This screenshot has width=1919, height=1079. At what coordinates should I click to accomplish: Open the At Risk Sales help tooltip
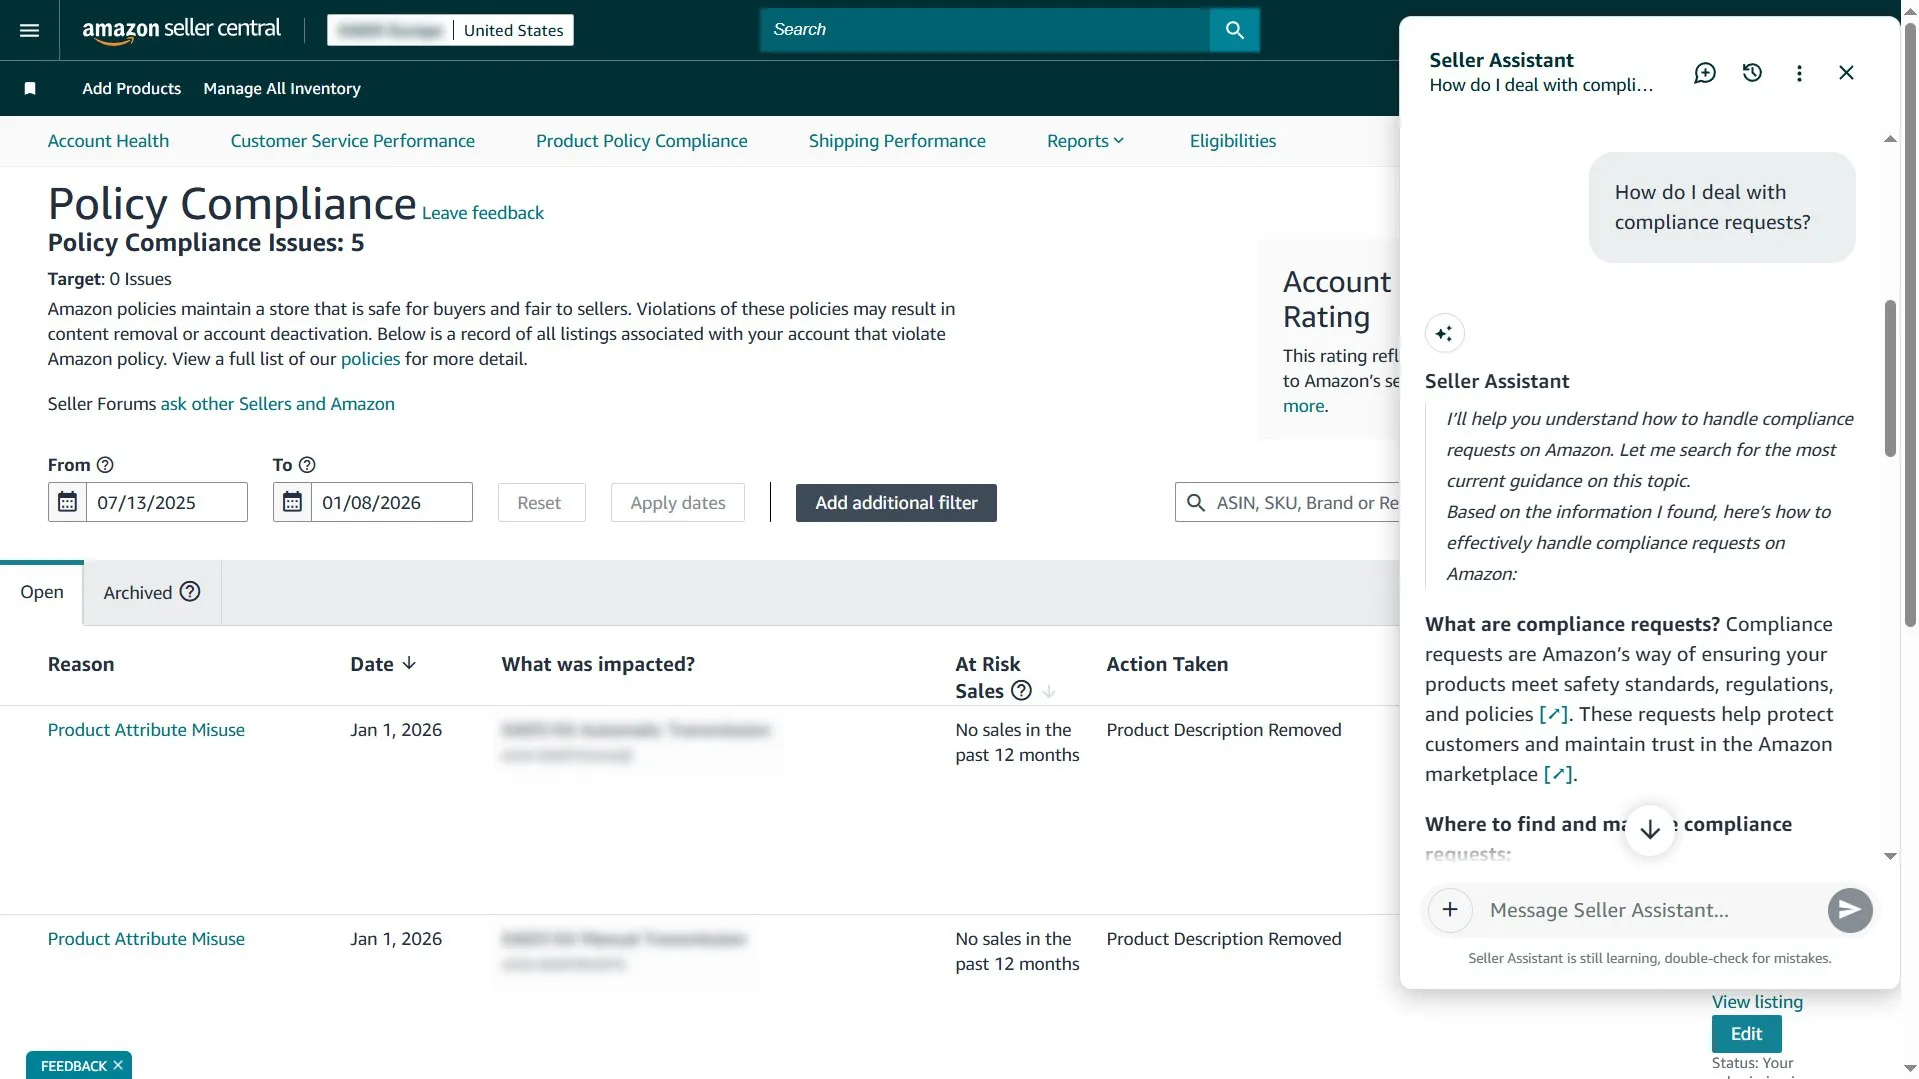tap(1020, 690)
